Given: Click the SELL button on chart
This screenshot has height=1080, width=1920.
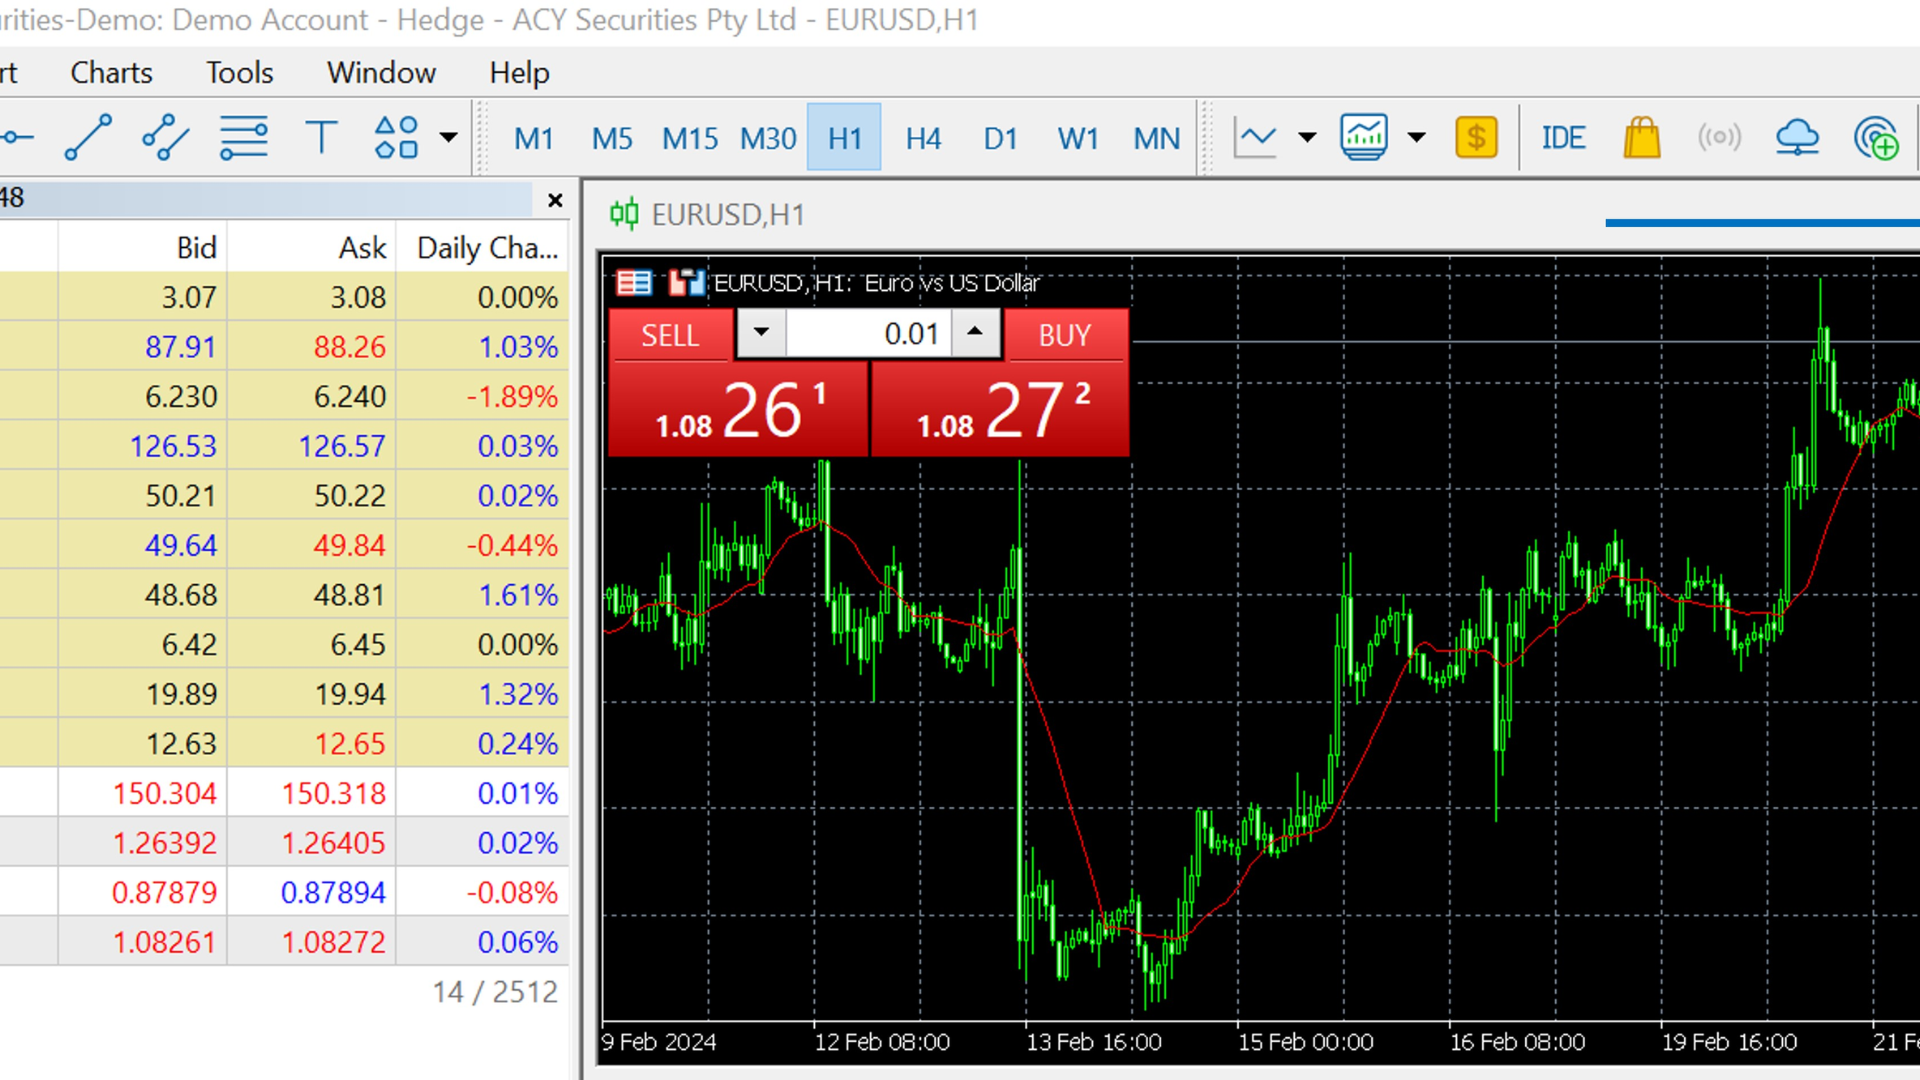Looking at the screenshot, I should click(x=670, y=335).
